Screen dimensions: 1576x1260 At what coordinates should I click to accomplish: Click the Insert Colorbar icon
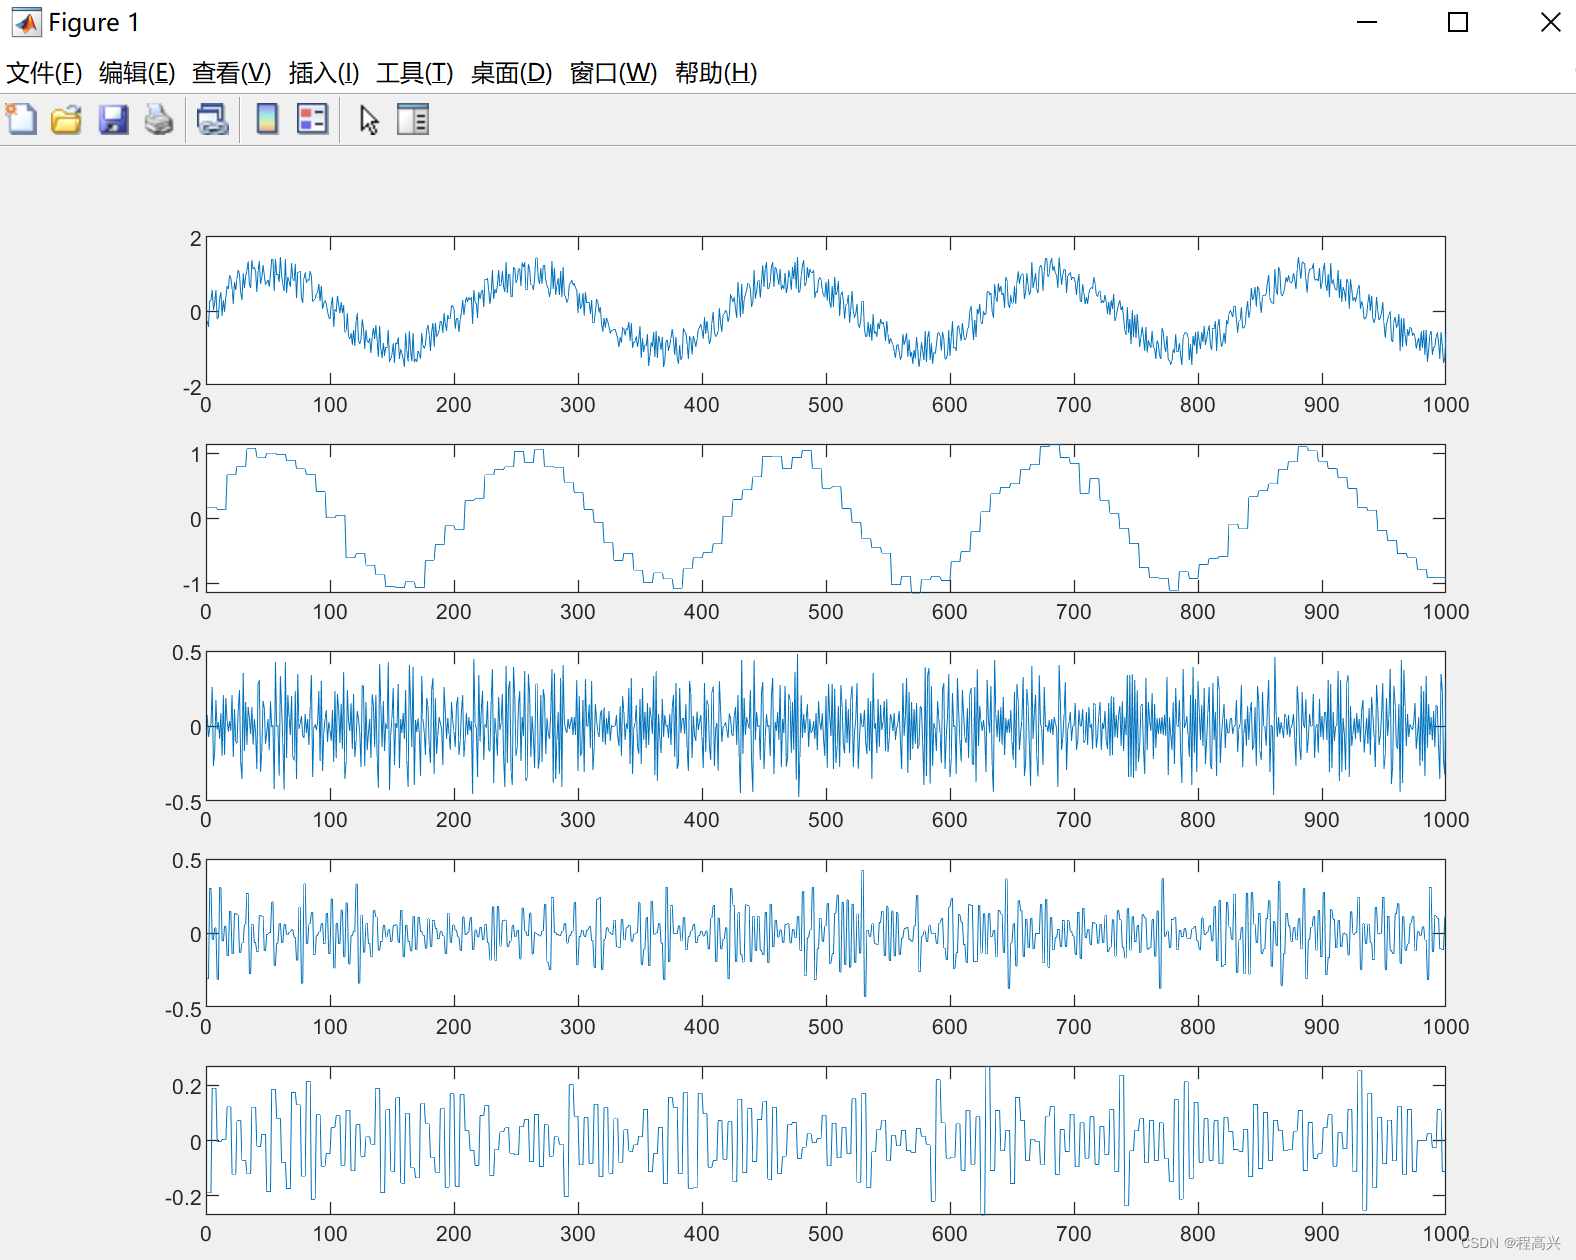[267, 120]
